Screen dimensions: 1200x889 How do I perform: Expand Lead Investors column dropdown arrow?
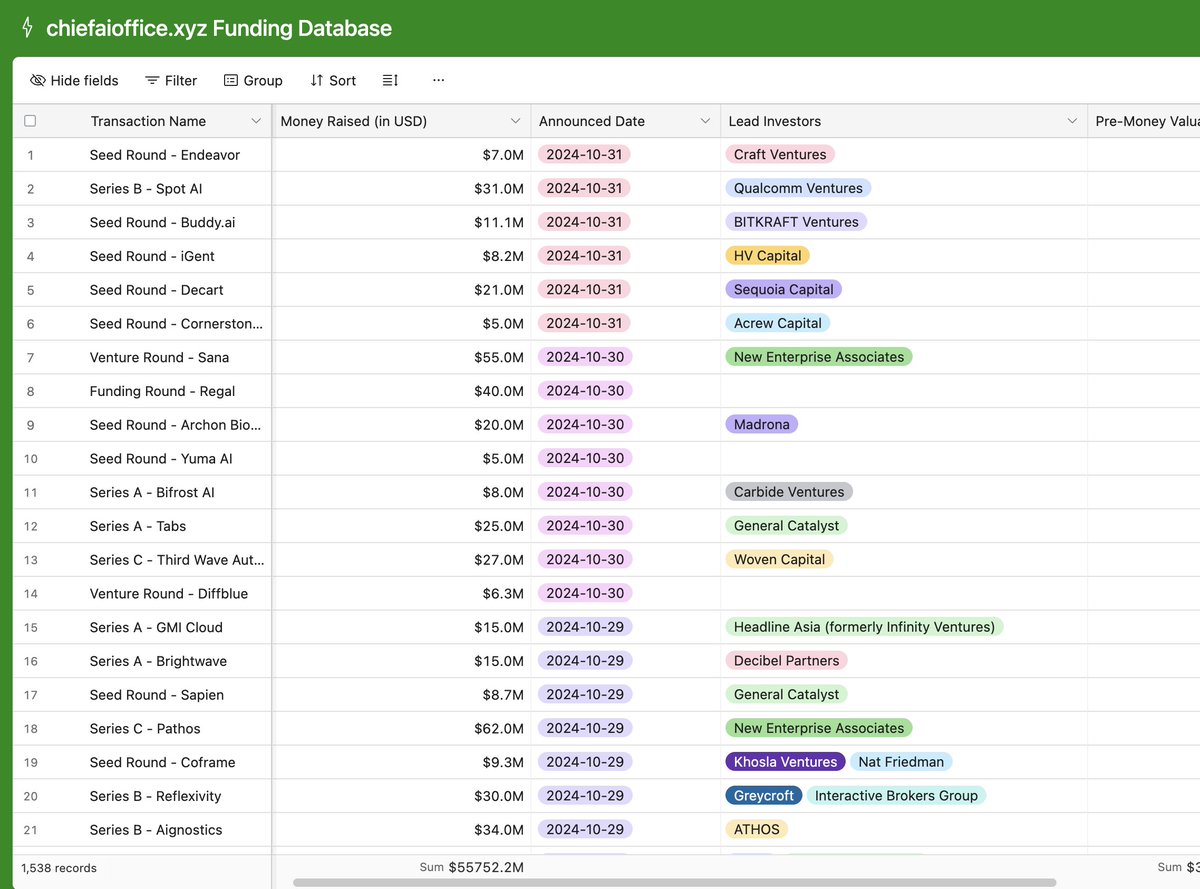[x=1072, y=121]
